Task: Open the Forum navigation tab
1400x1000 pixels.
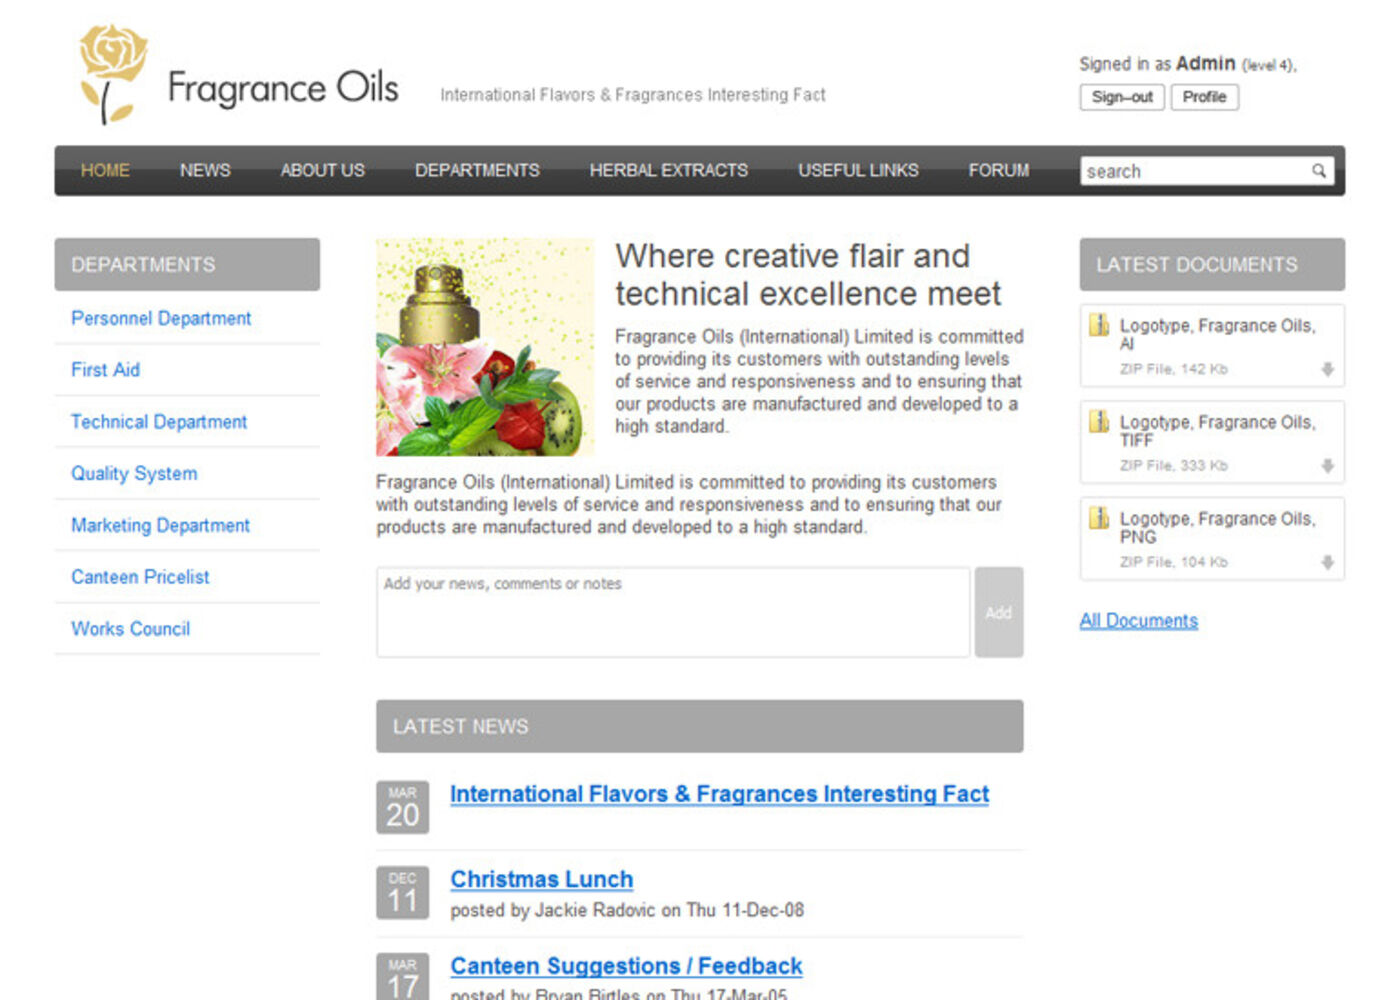Action: tap(998, 171)
